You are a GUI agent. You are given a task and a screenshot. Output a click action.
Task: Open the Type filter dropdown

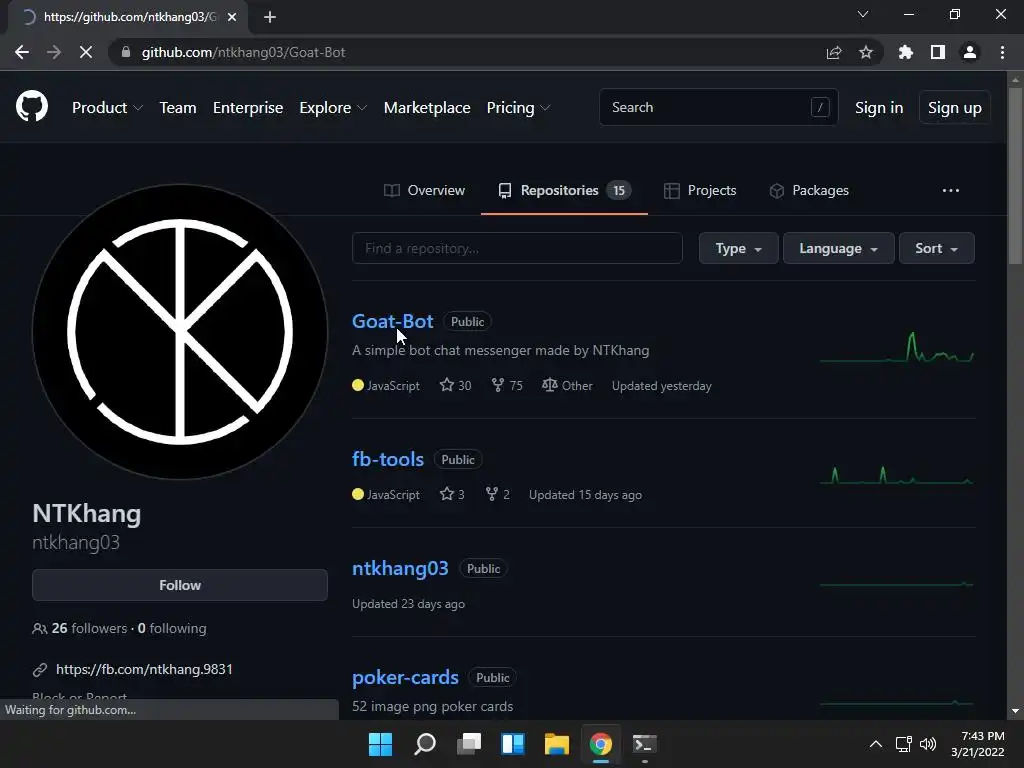(739, 248)
